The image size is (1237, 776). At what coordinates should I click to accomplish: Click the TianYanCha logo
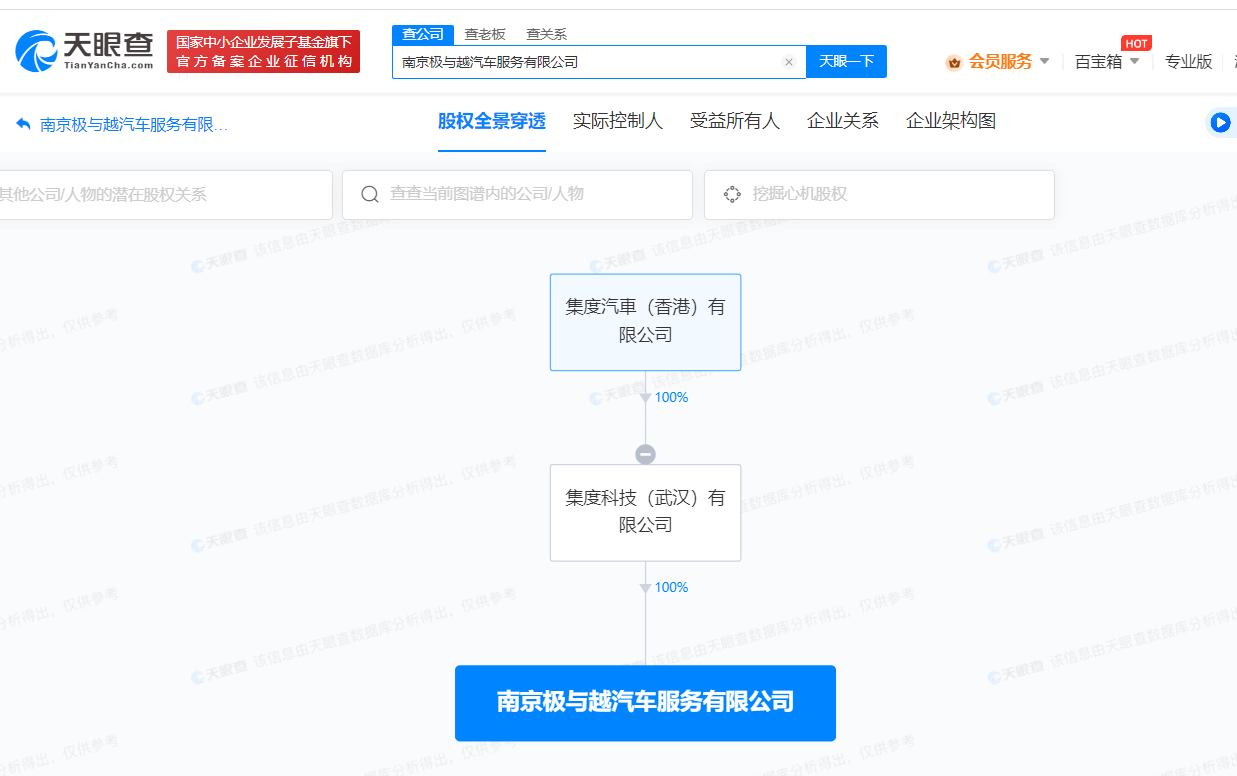(x=85, y=50)
